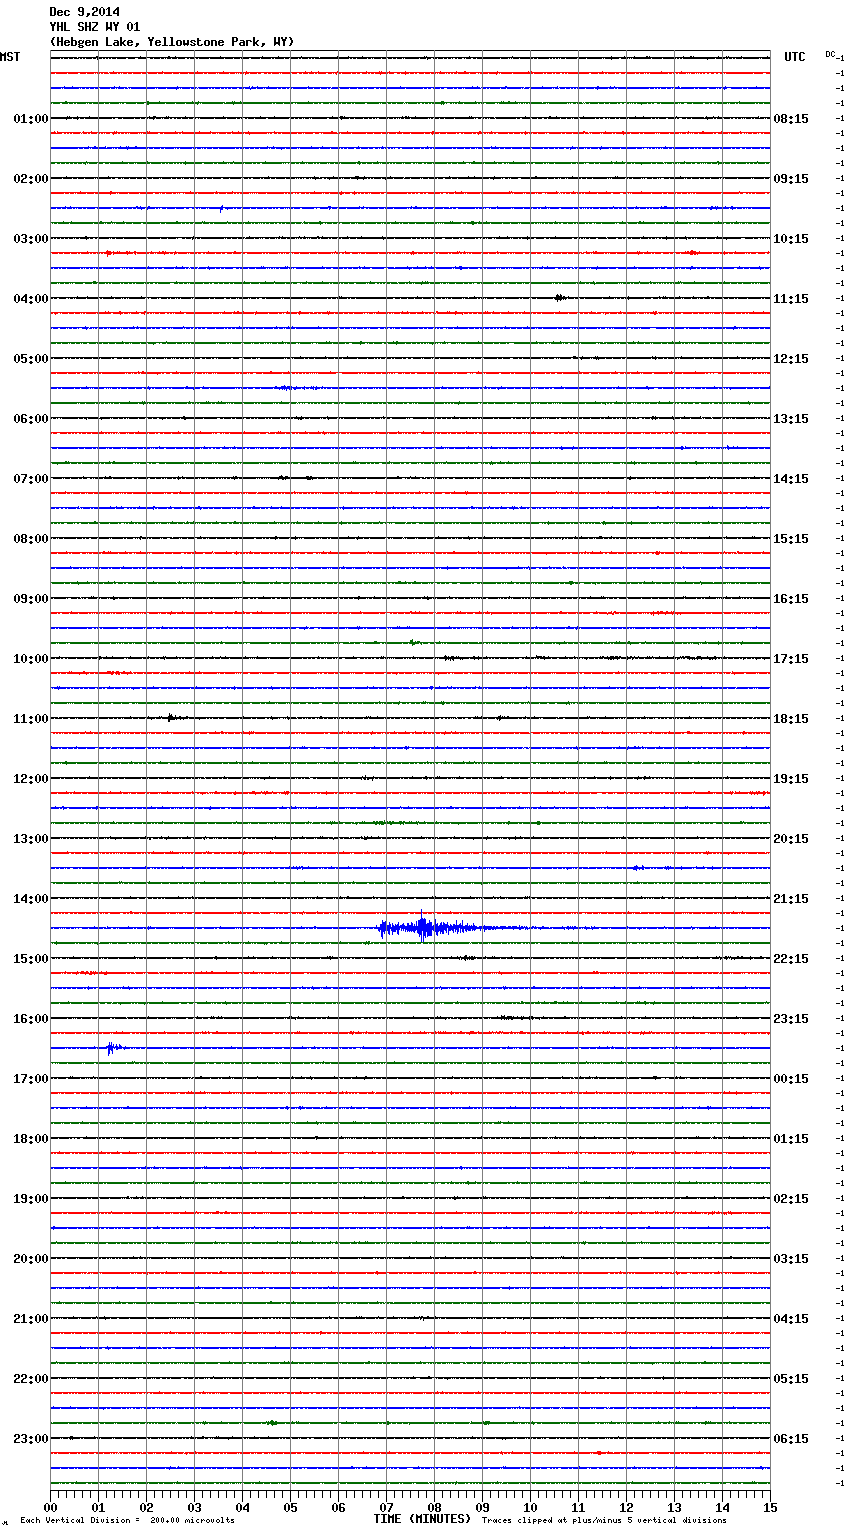Click the '03' minute tick on bottom axis
The image size is (850, 1534).
194,1507
